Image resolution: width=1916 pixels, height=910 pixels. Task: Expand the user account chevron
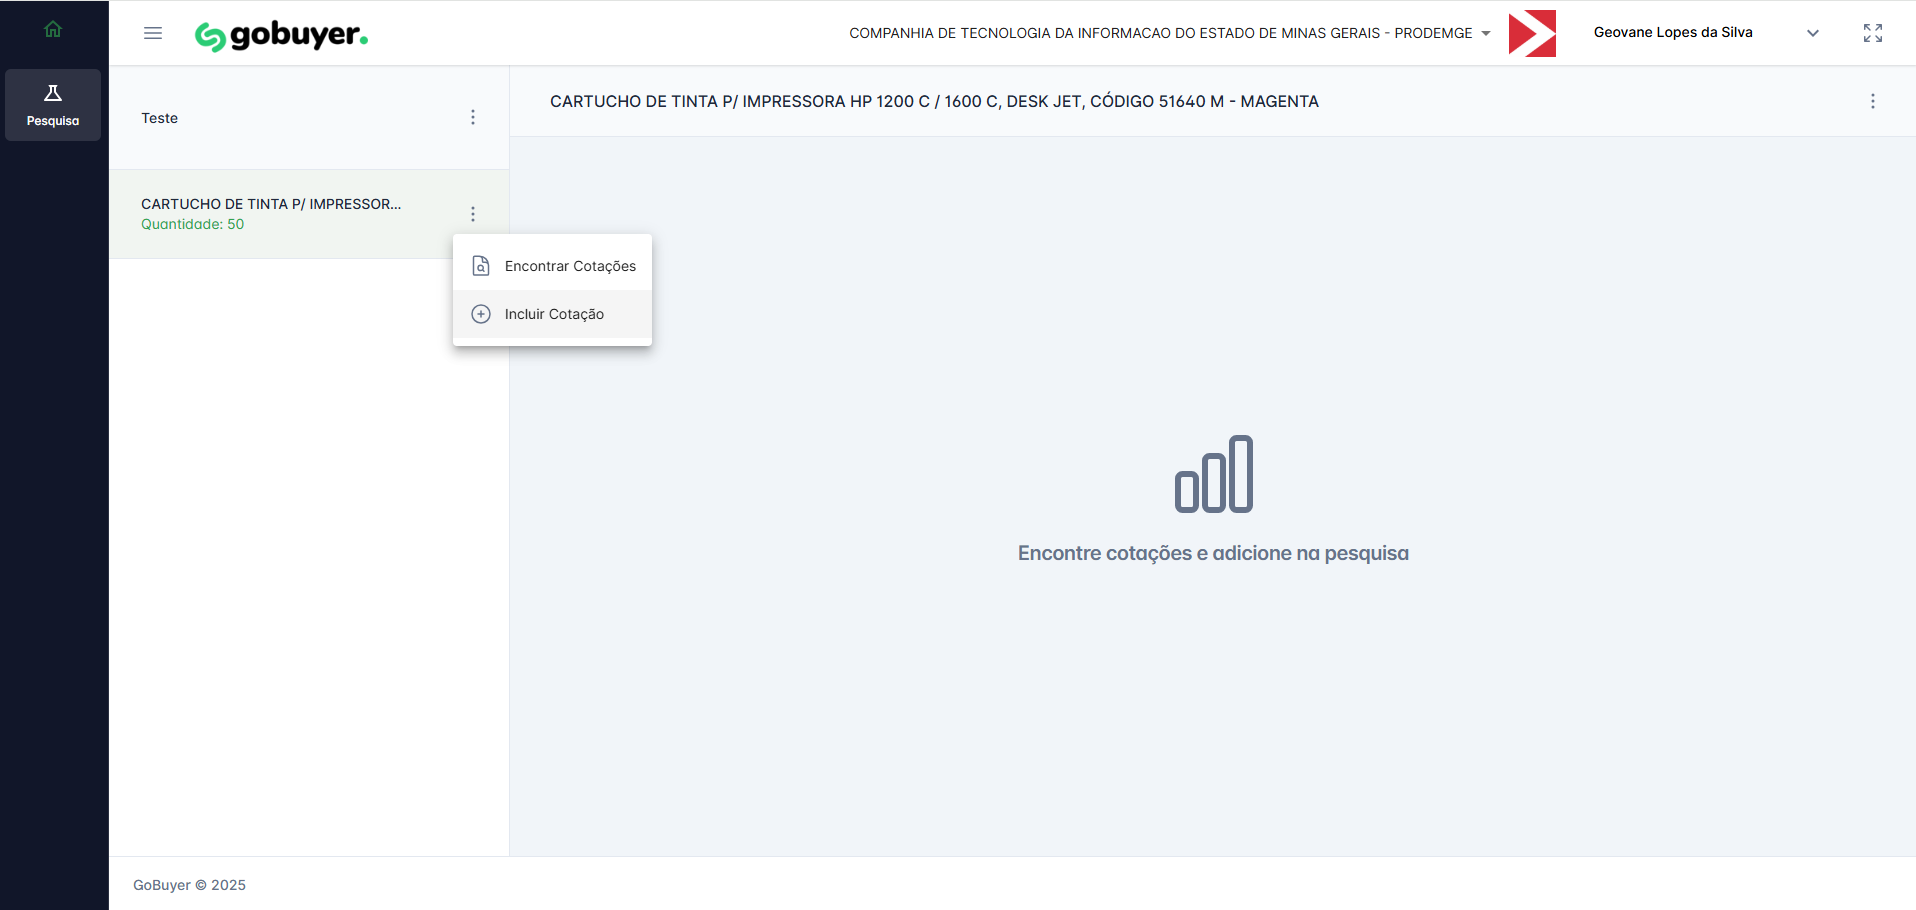(1812, 33)
